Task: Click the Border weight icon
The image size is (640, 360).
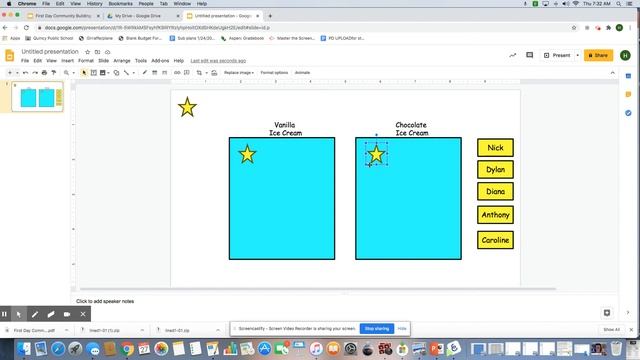Action: (x=155, y=73)
